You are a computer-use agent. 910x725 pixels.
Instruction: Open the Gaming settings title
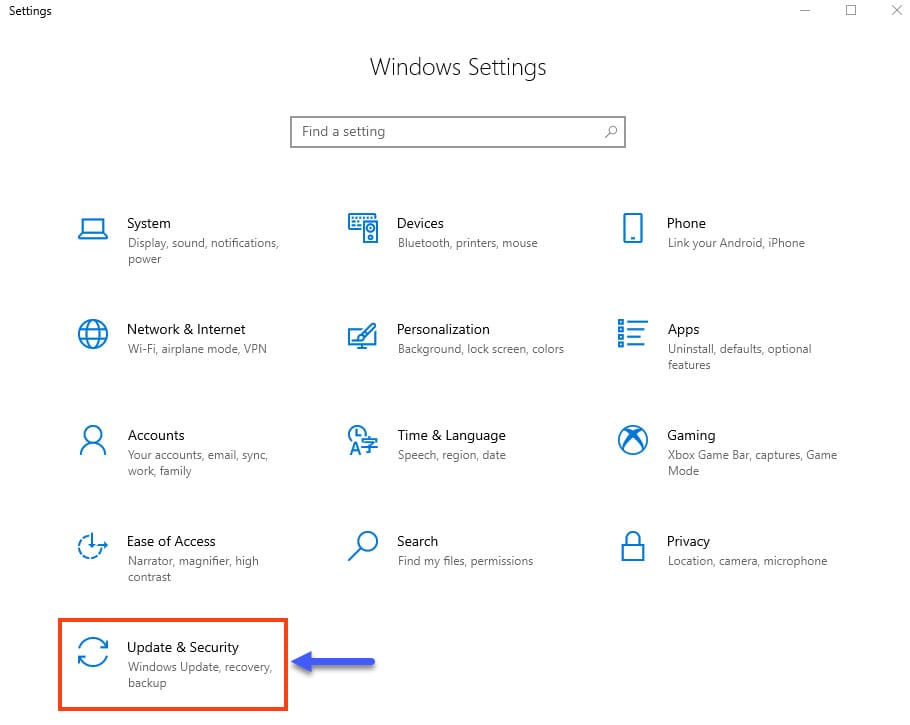[x=691, y=436]
